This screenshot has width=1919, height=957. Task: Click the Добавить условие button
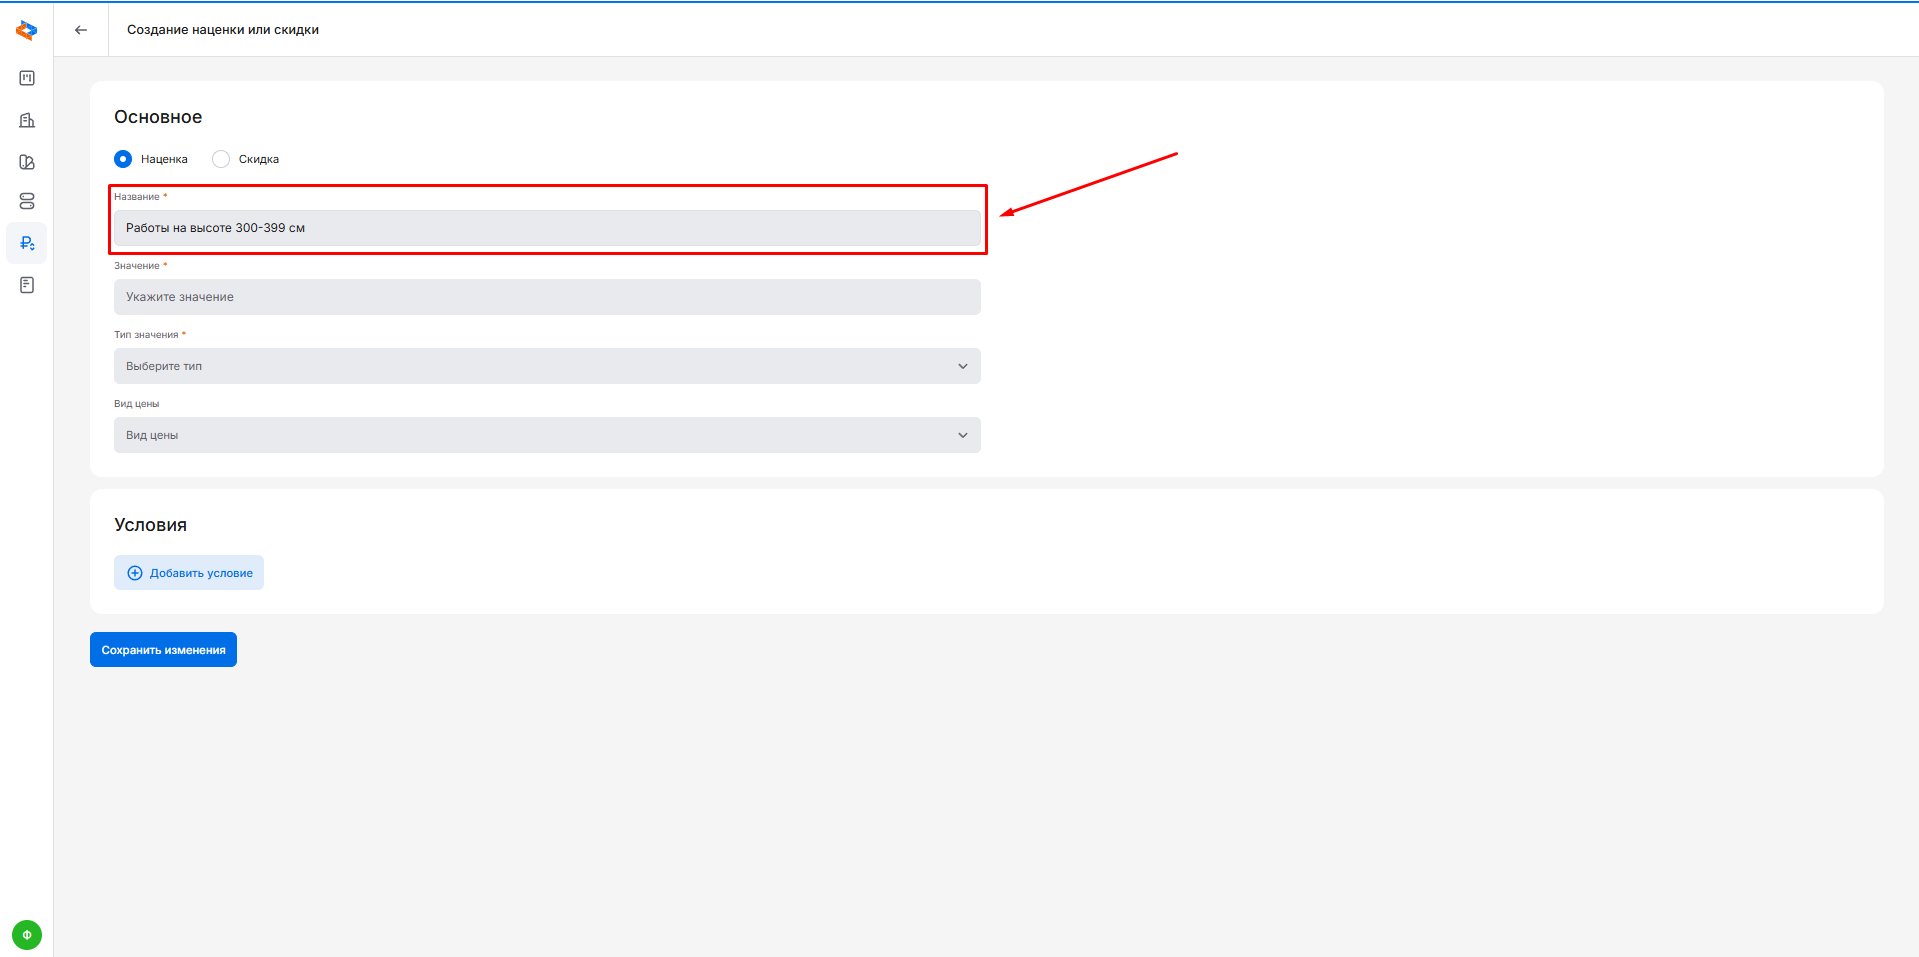189,573
